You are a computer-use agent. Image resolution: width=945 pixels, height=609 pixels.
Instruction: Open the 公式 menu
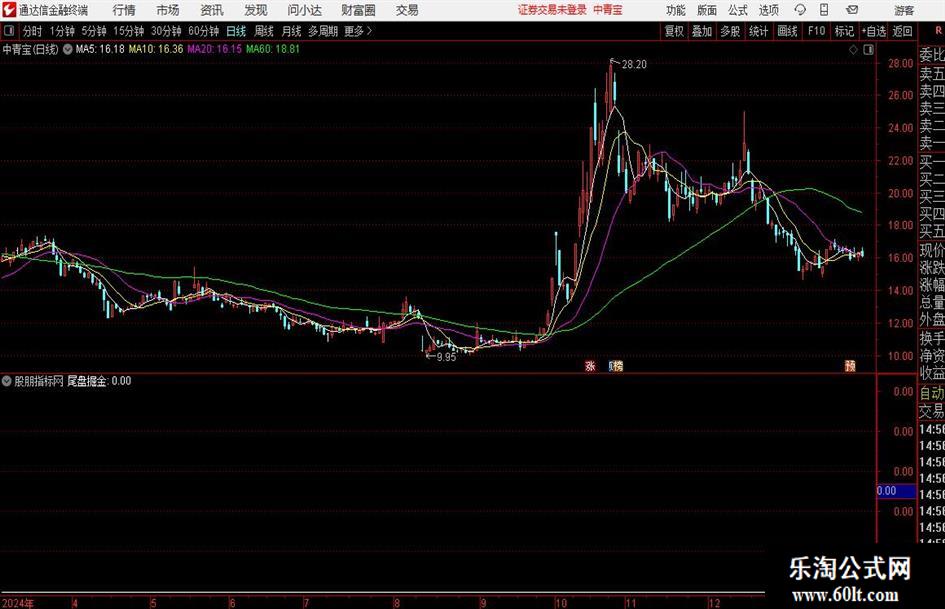[737, 10]
